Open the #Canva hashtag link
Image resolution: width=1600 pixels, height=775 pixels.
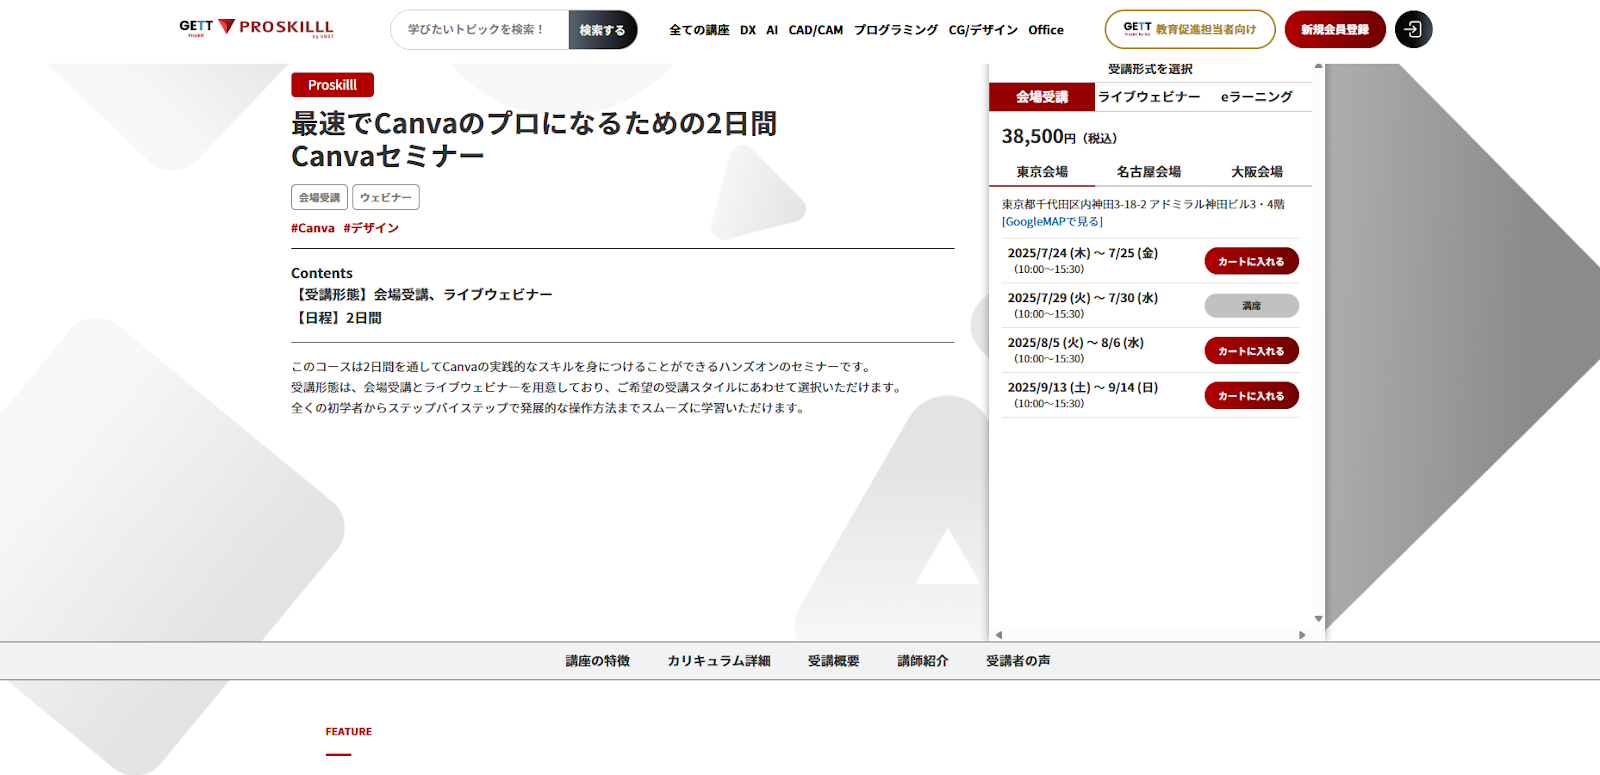point(313,228)
